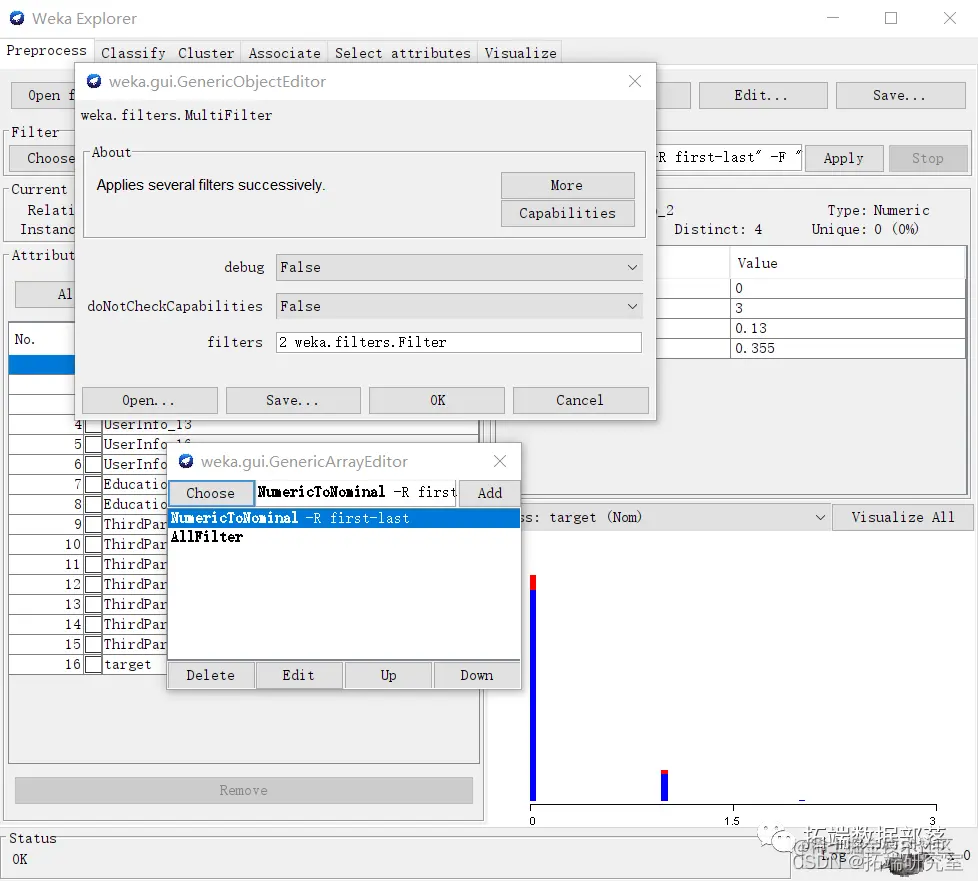Select the AllFilter list entry

click(344, 537)
